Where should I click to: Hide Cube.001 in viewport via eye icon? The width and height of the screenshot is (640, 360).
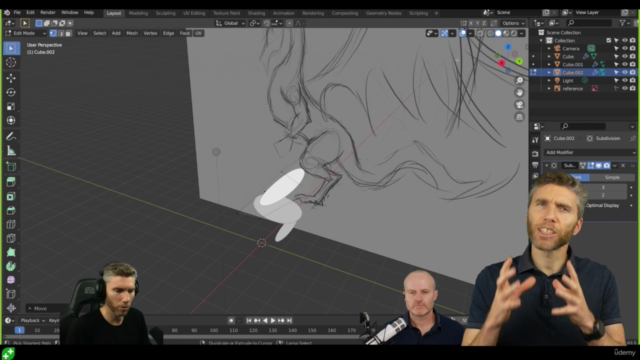tap(625, 64)
